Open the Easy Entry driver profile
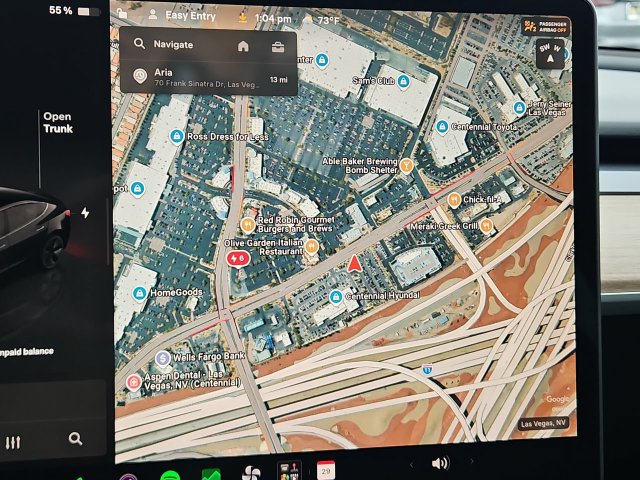 (x=182, y=16)
